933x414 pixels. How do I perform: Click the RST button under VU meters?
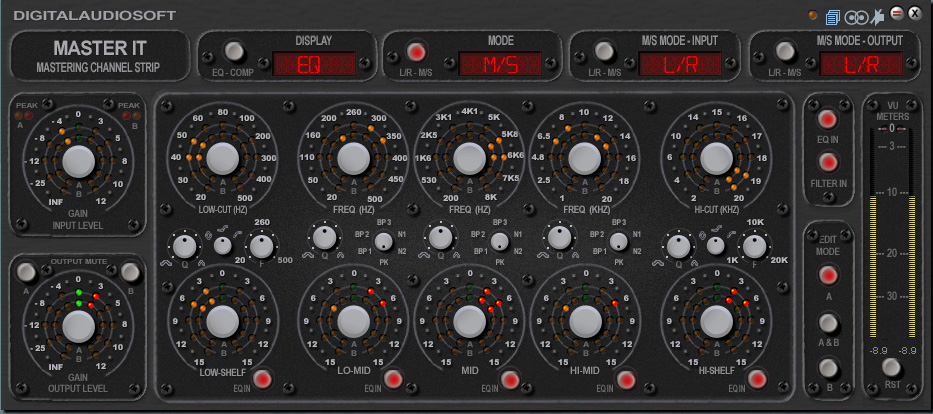pyautogui.click(x=891, y=367)
